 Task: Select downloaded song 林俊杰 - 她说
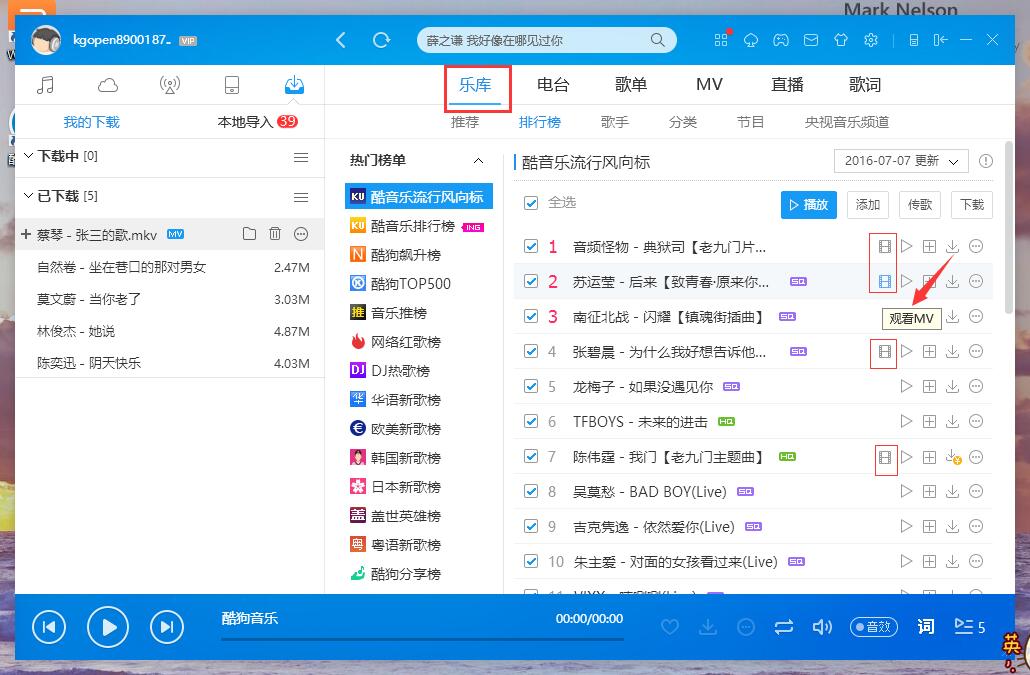tap(169, 331)
